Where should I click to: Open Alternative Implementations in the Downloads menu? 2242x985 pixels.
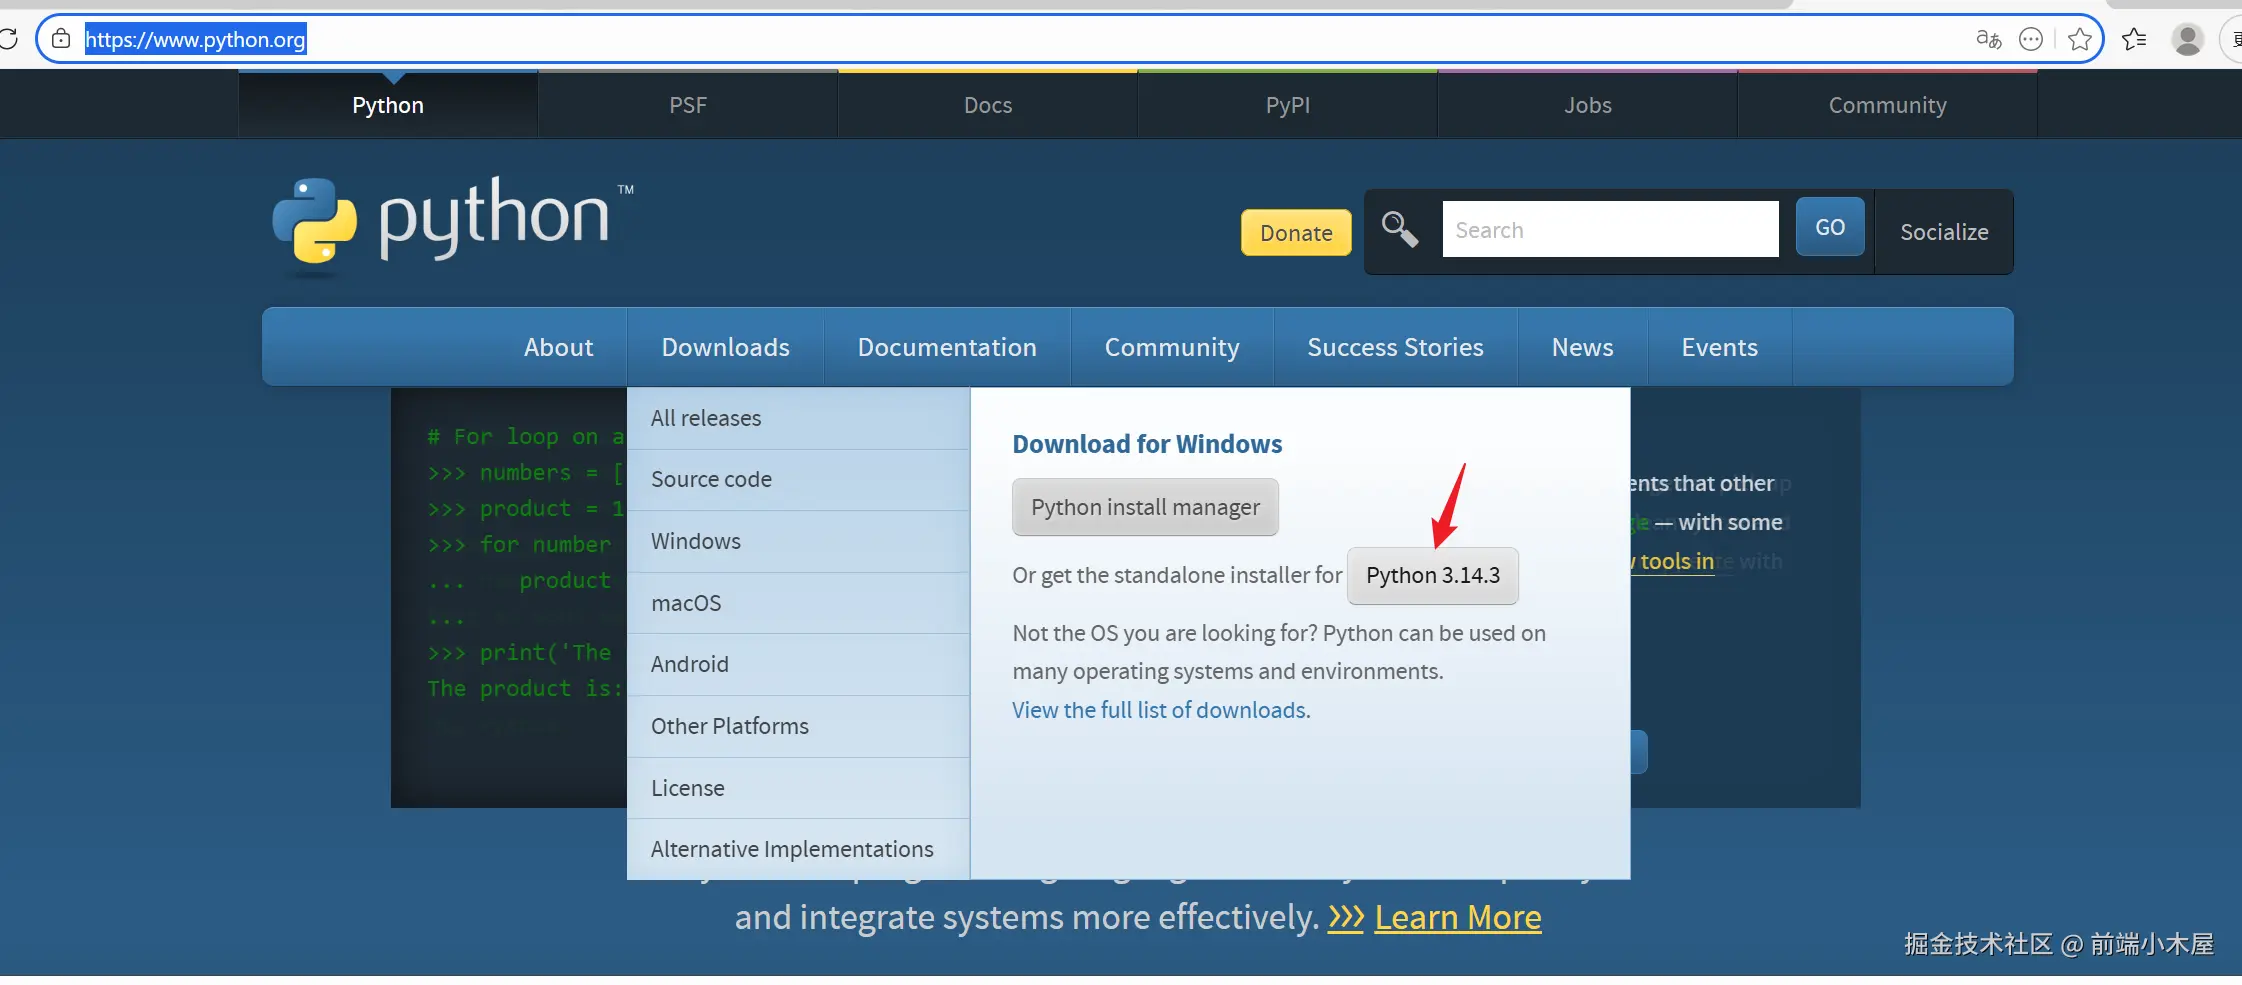point(798,849)
